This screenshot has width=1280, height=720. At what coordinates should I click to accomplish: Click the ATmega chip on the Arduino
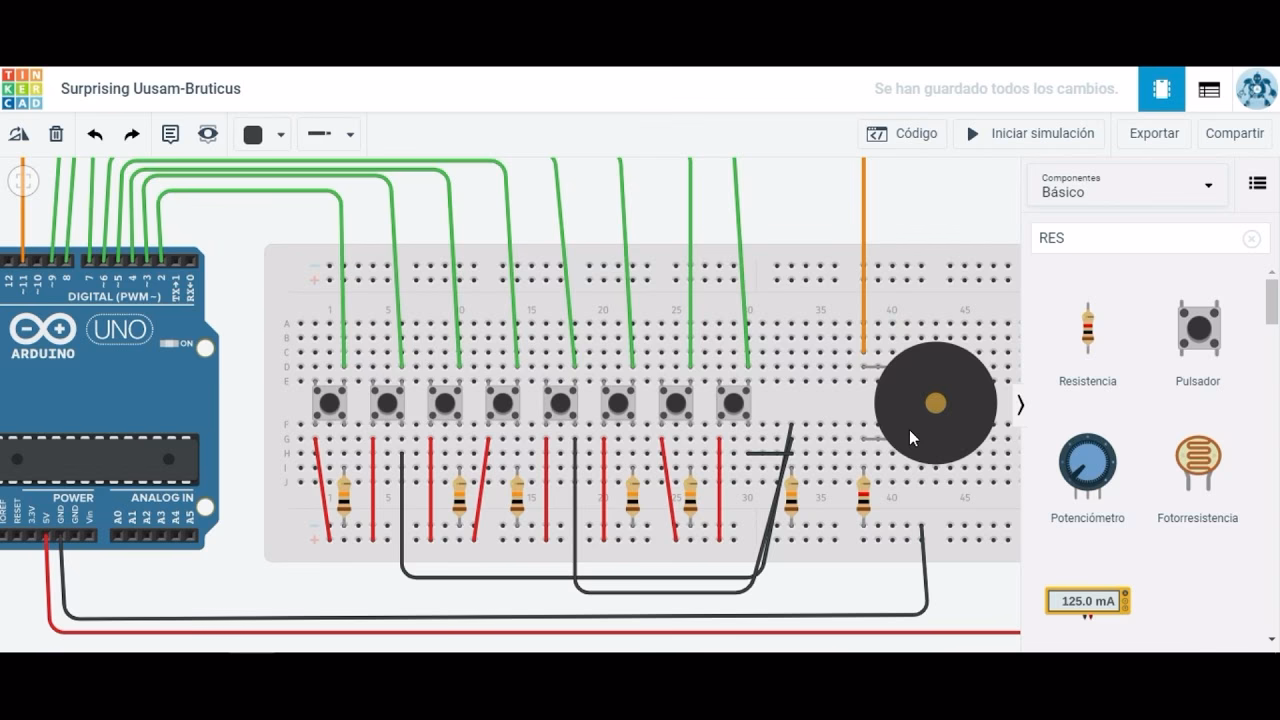tap(99, 460)
